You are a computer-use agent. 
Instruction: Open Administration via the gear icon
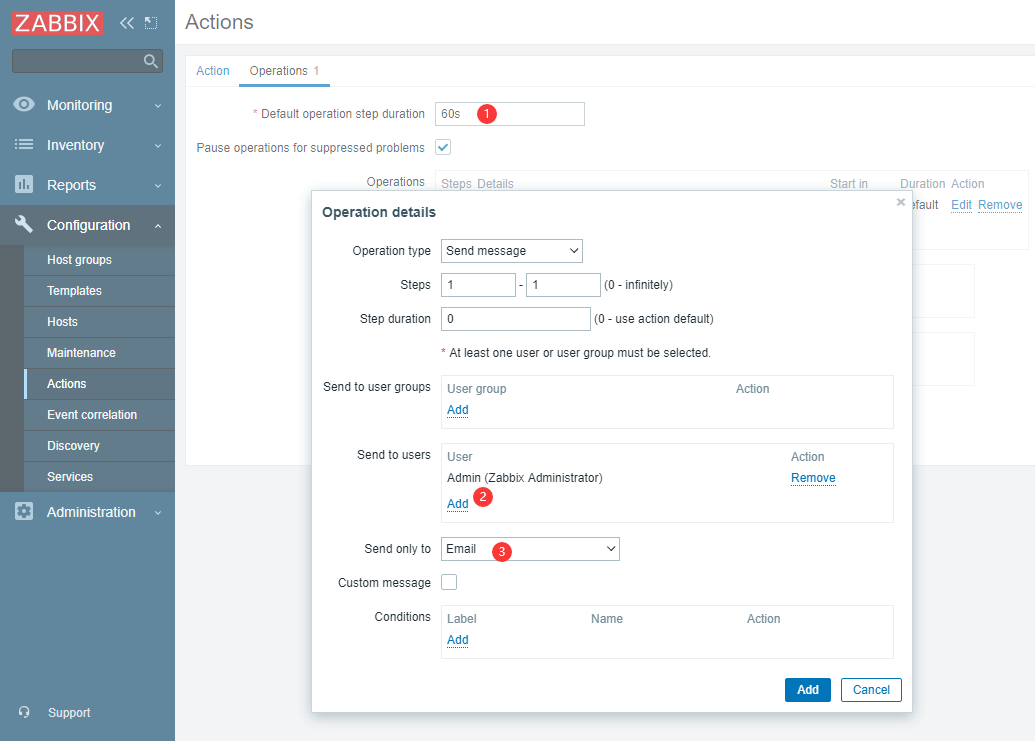pos(24,512)
